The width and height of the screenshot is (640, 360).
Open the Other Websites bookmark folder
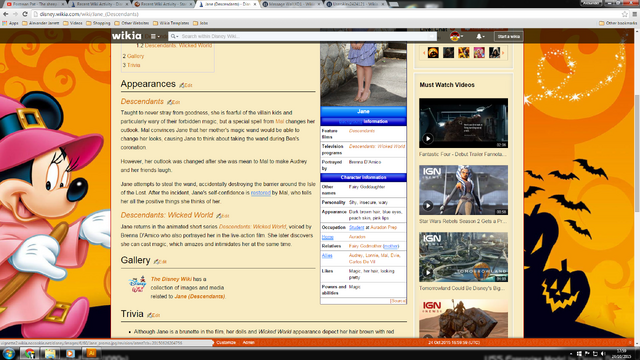point(131,23)
